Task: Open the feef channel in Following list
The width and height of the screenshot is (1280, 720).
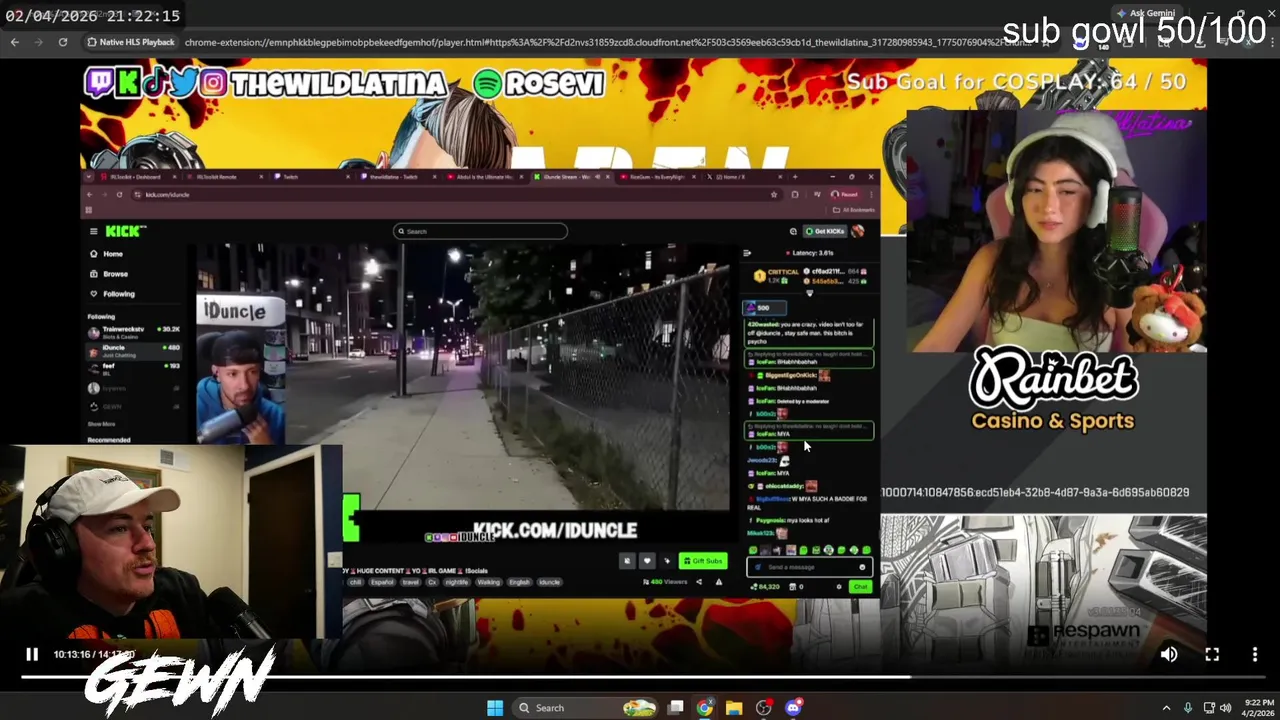Action: (x=133, y=368)
